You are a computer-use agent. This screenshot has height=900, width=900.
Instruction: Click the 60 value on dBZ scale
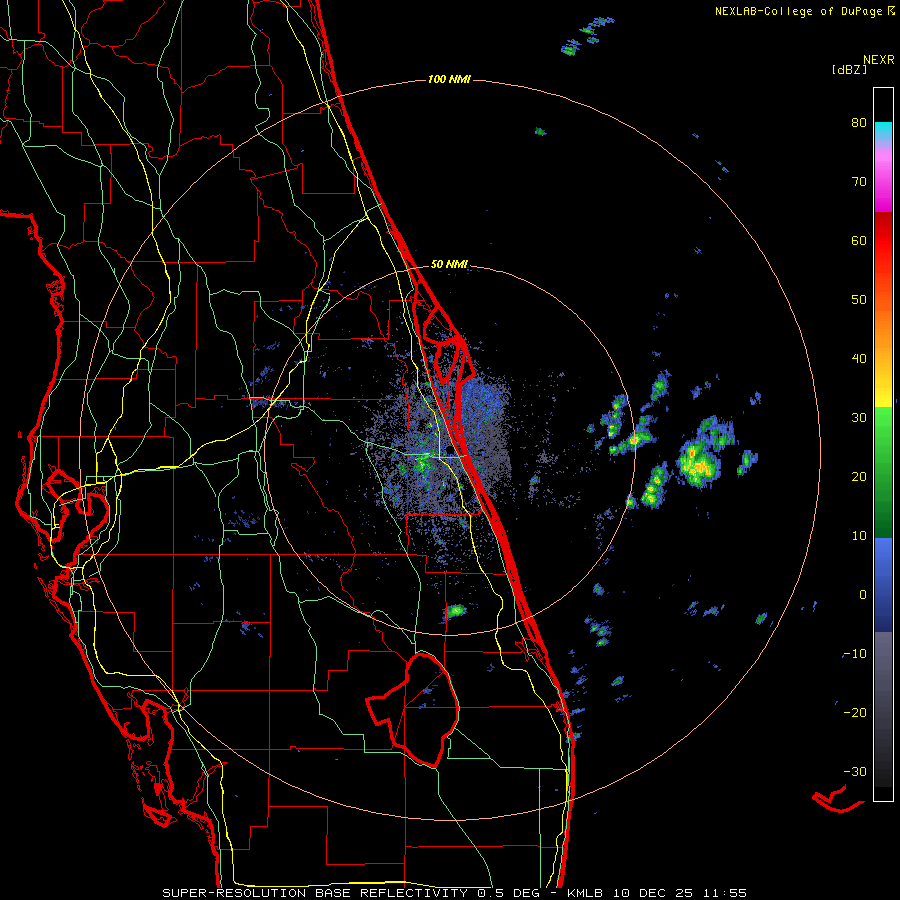(x=859, y=240)
